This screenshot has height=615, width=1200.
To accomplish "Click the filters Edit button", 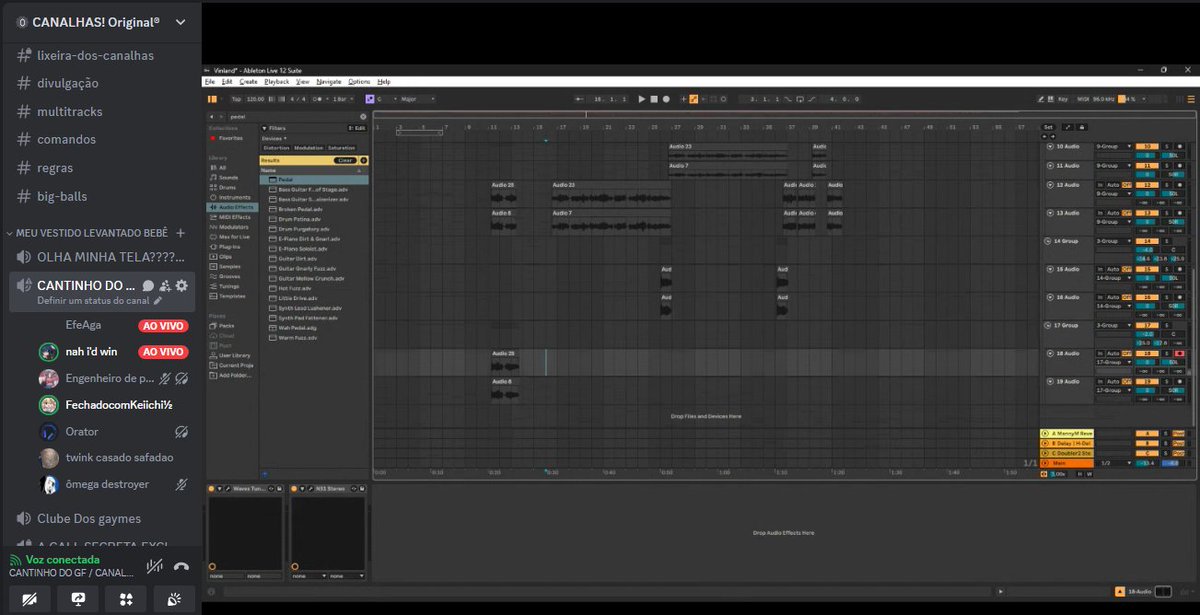I will coord(357,128).
